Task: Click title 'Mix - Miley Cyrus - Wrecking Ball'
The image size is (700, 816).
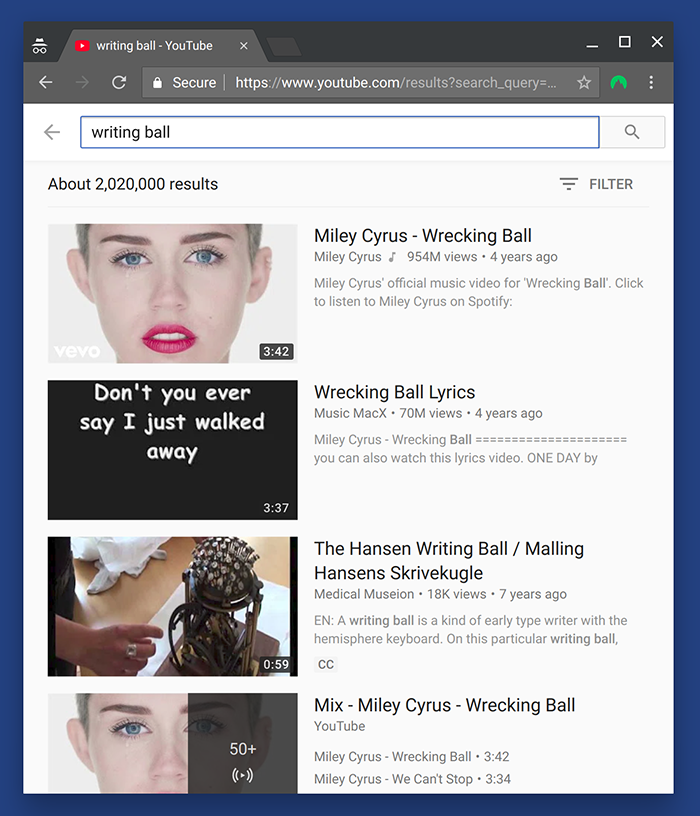Action: tap(444, 705)
